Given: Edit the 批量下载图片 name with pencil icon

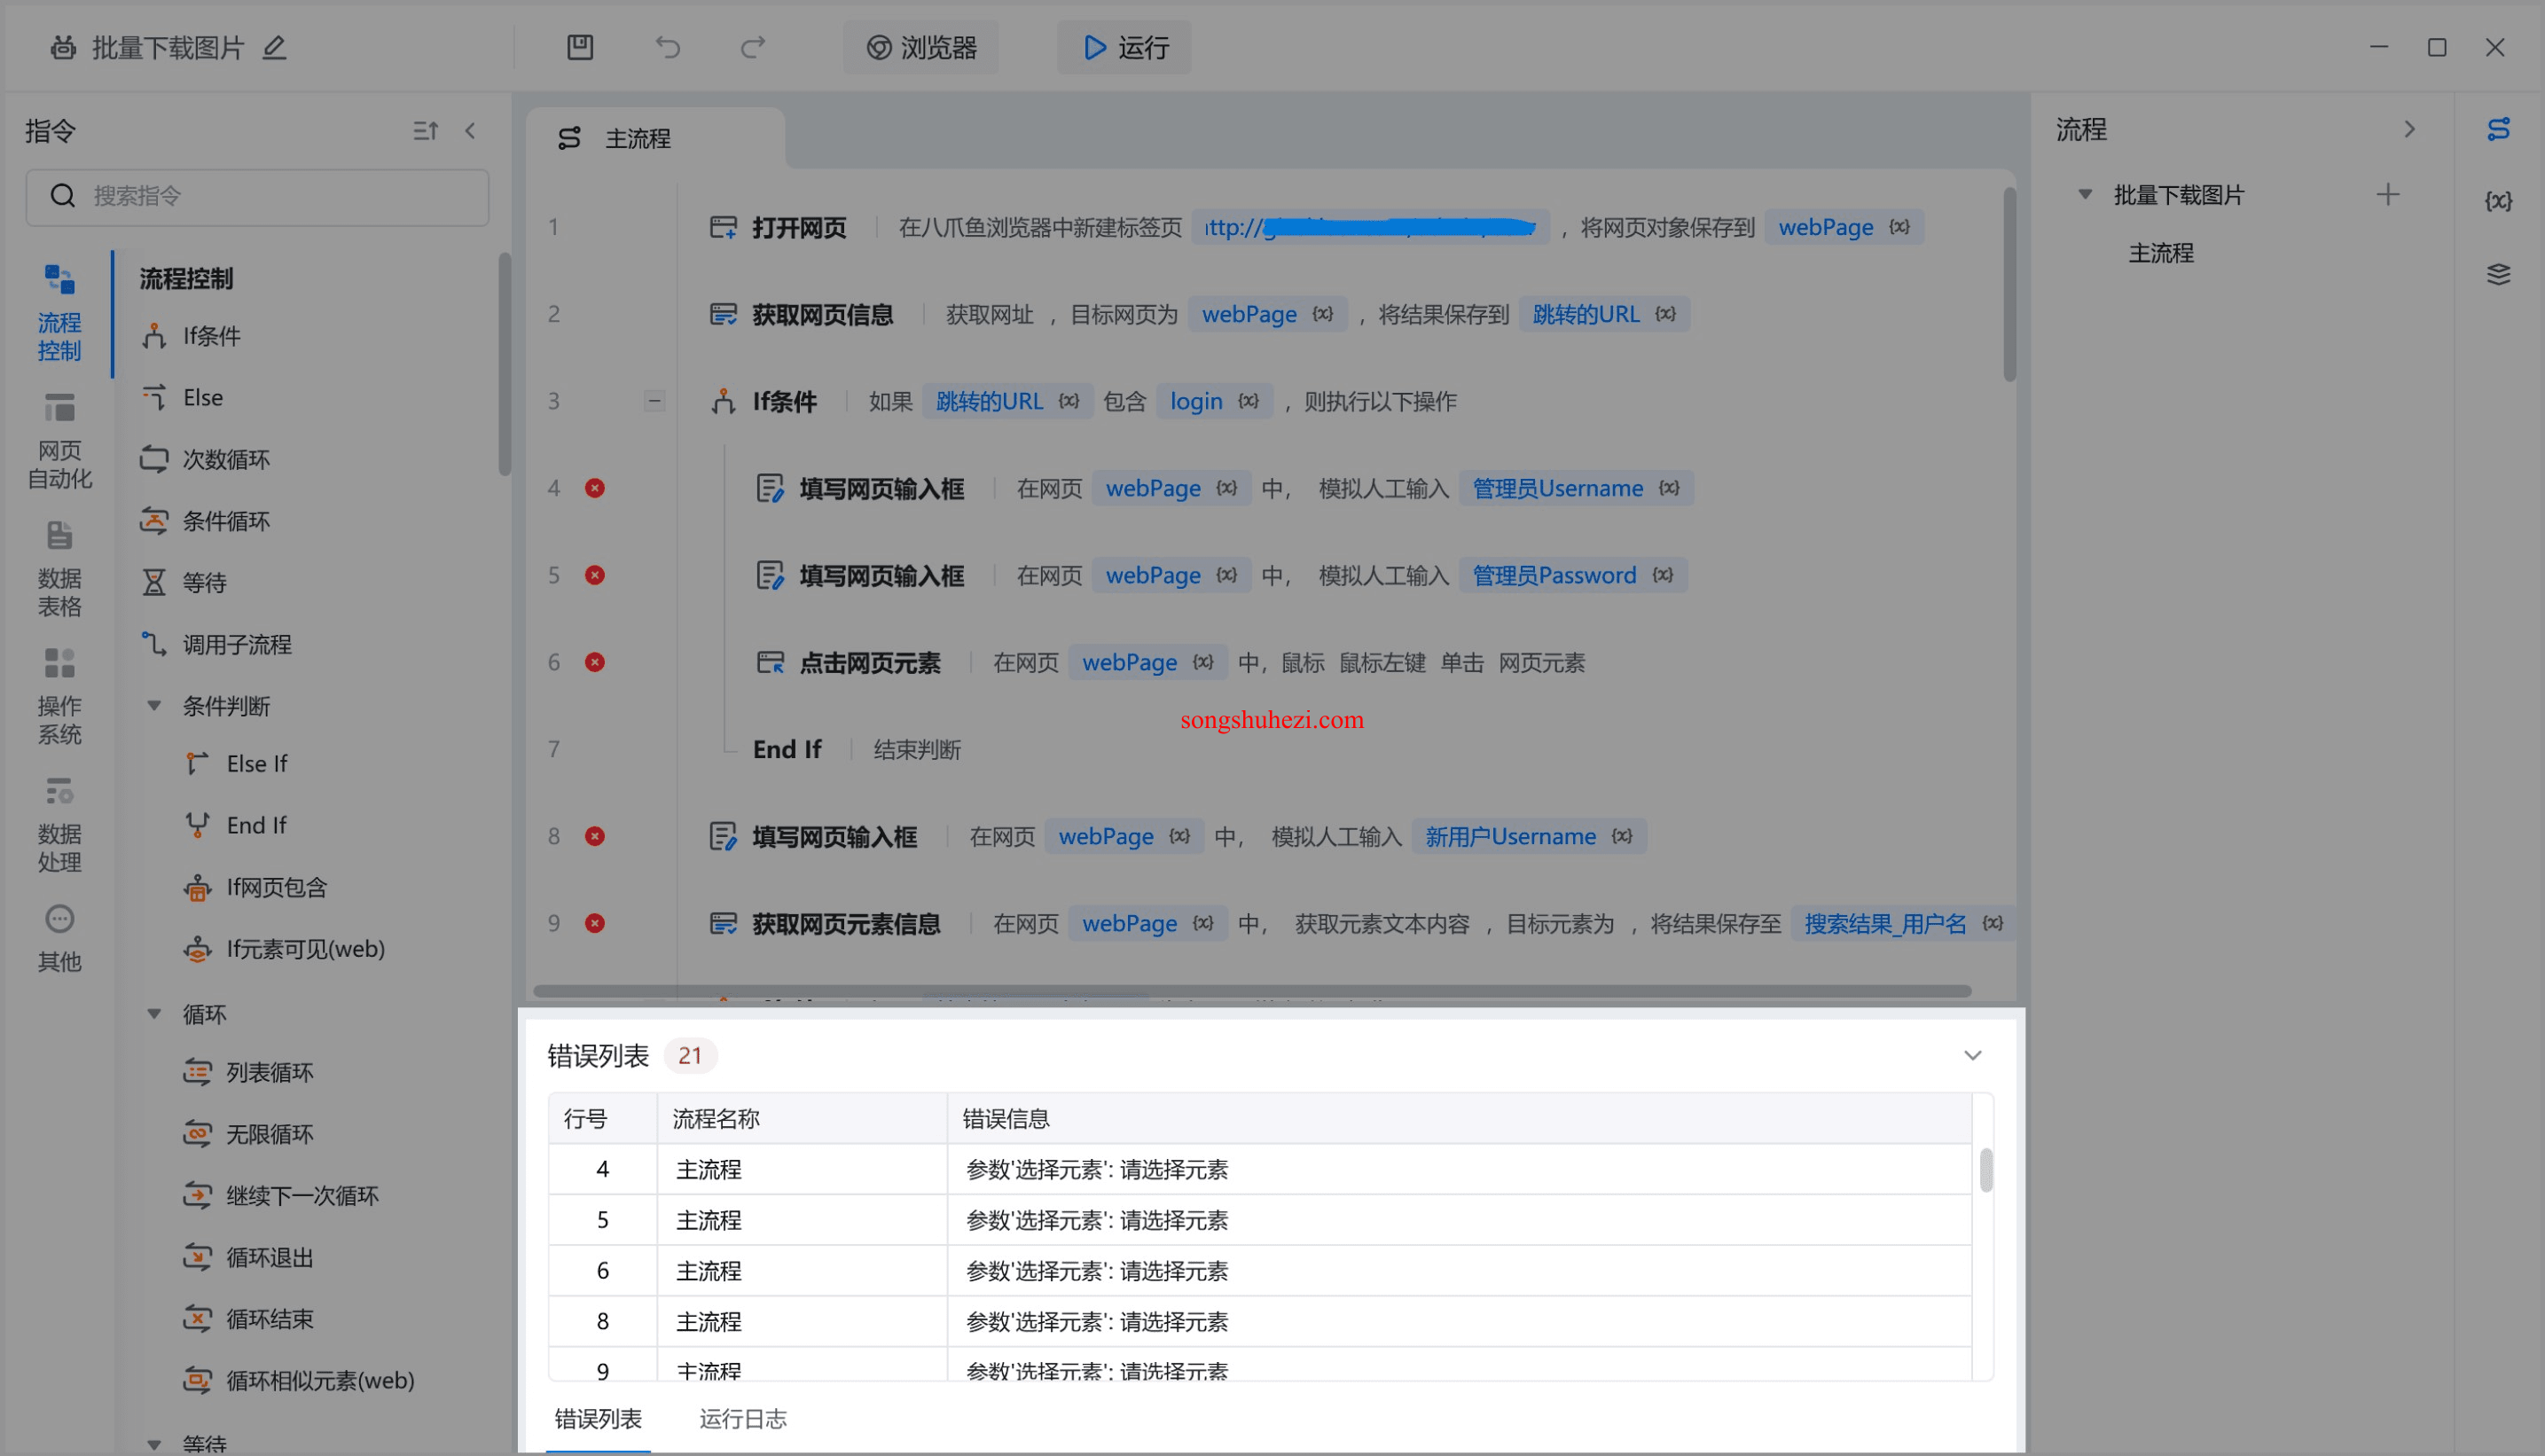Looking at the screenshot, I should click(x=274, y=47).
